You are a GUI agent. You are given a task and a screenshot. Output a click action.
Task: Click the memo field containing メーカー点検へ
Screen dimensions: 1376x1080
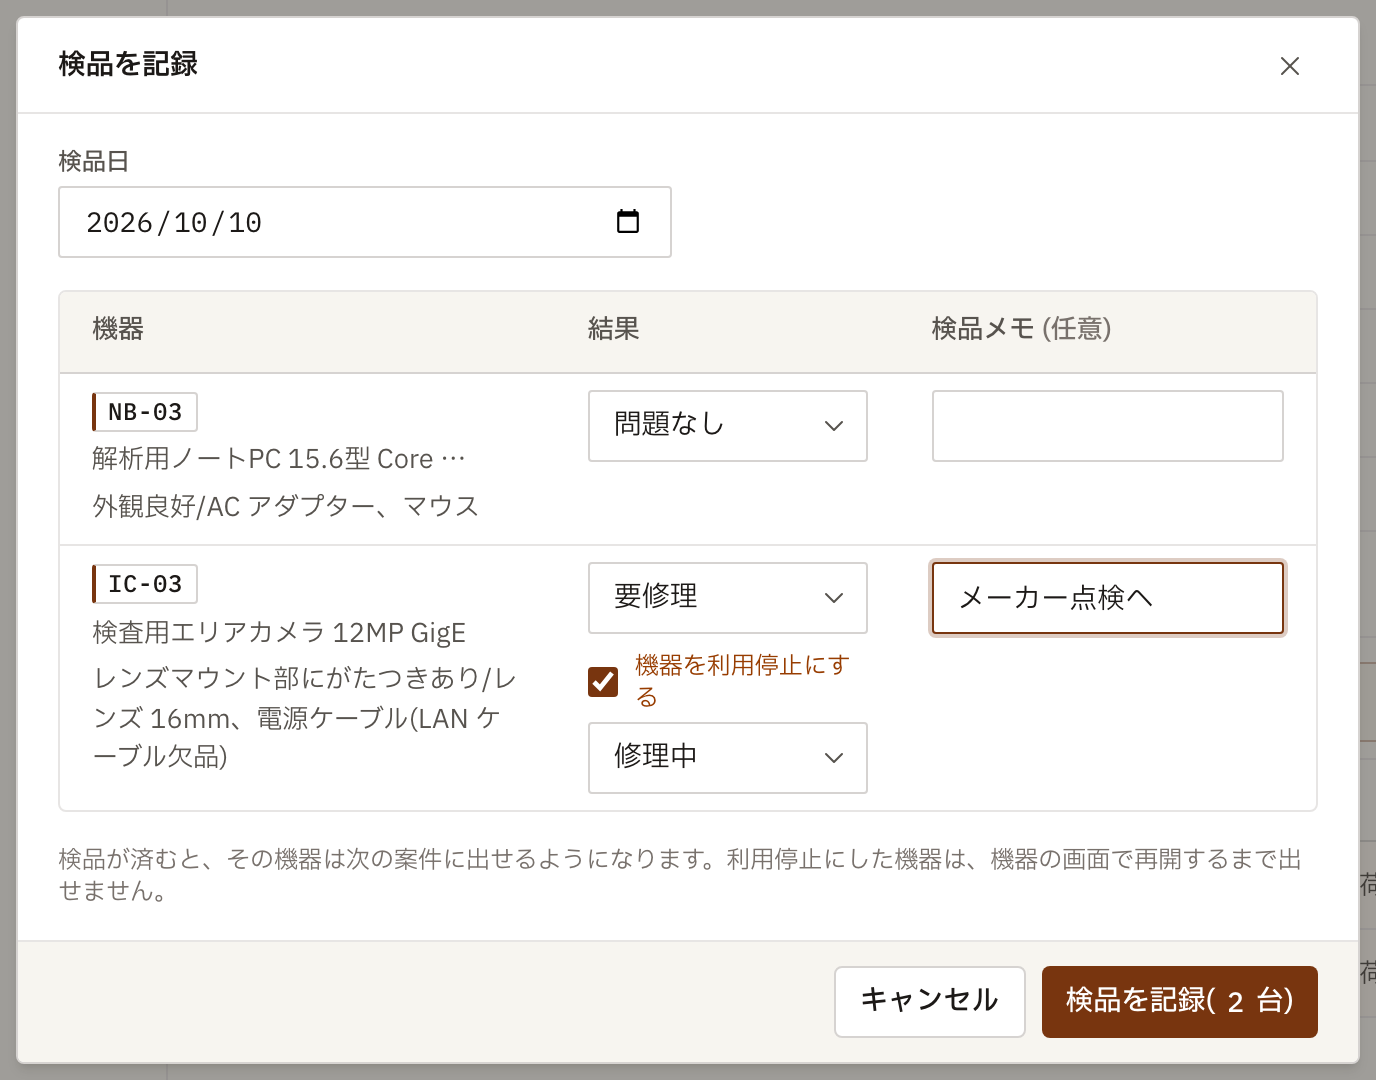(1108, 598)
